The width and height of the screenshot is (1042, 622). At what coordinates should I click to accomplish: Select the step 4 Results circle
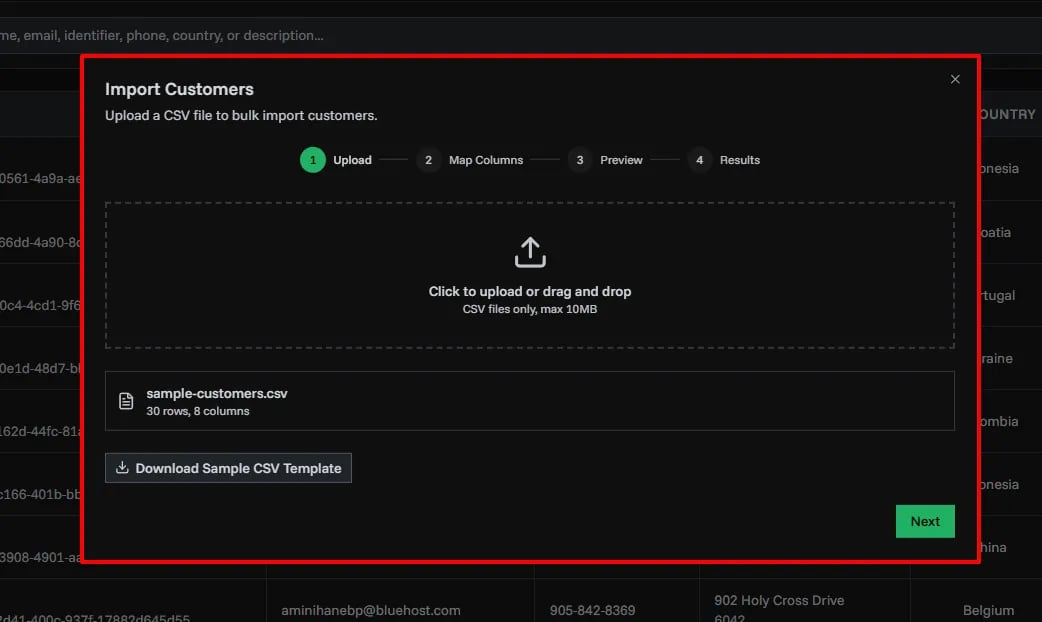pyautogui.click(x=698, y=160)
